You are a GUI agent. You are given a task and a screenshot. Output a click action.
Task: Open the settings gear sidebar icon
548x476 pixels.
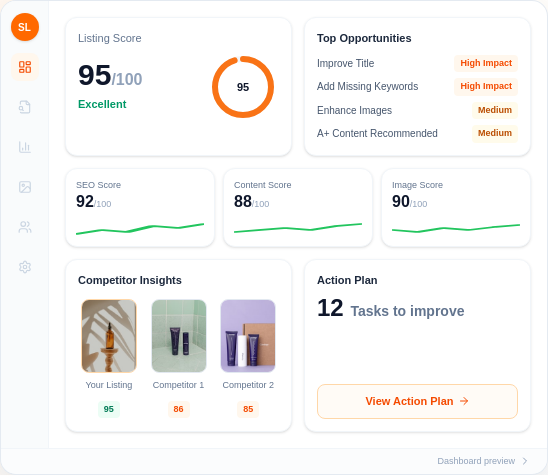pyautogui.click(x=25, y=267)
